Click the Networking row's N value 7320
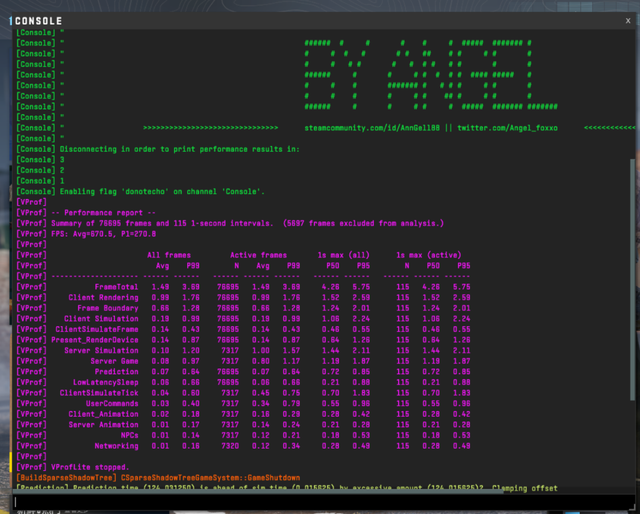The height and width of the screenshot is (514, 640). point(230,446)
